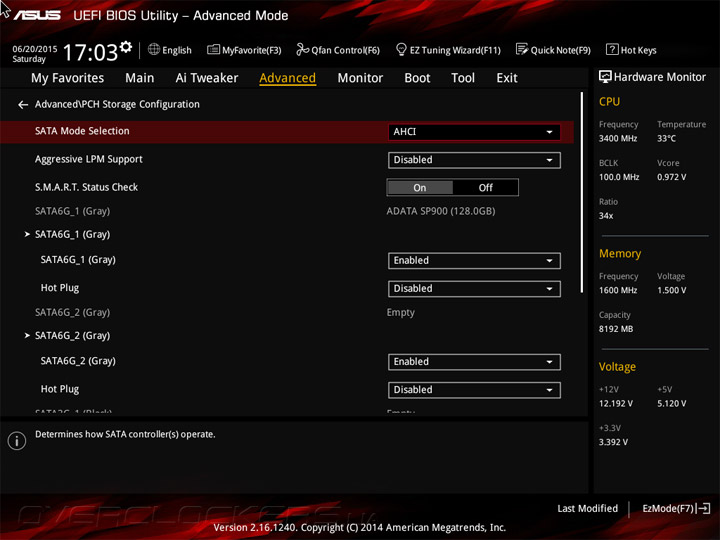The image size is (720, 540).
Task: Switch to EzMode(F7)
Action: (668, 508)
